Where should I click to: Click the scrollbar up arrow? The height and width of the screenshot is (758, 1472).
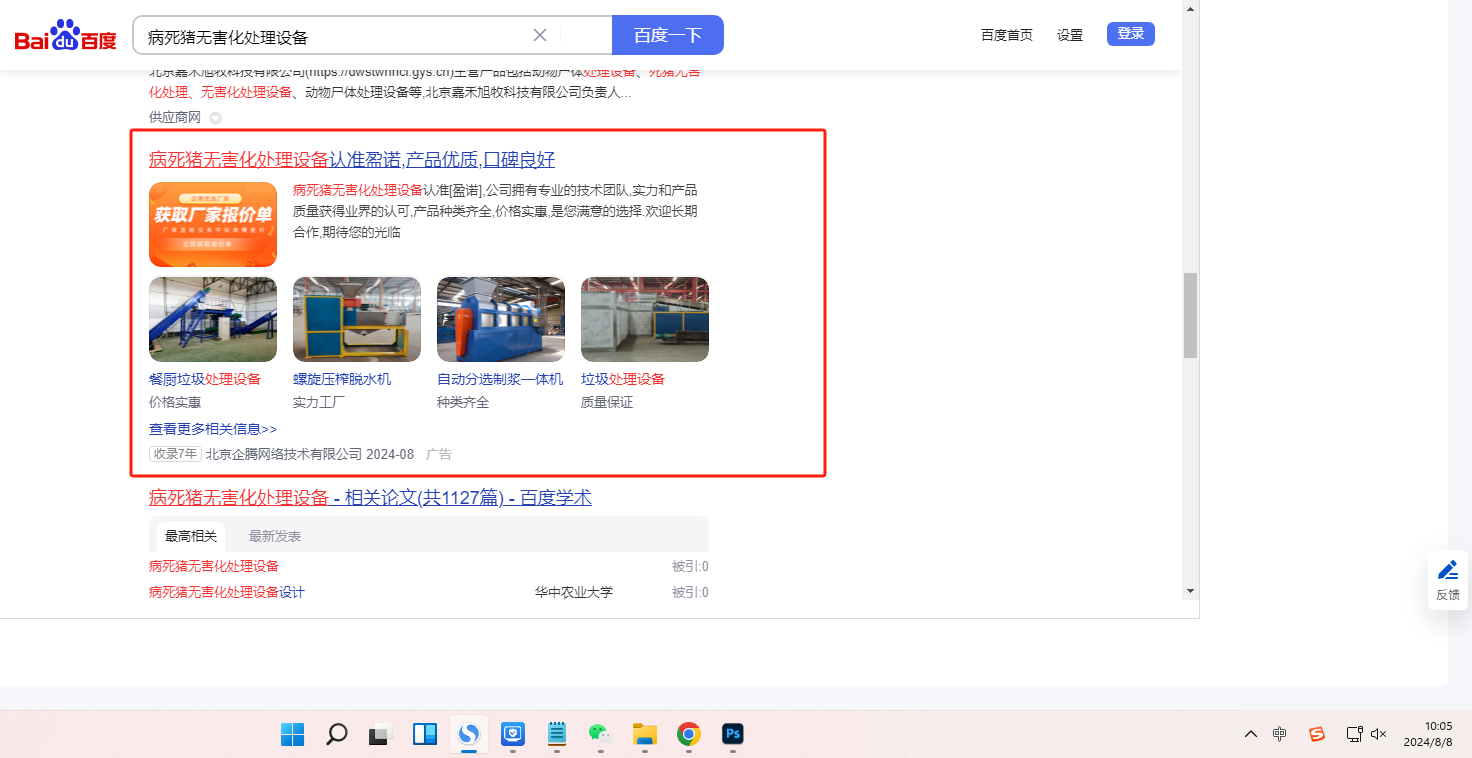pos(1190,8)
